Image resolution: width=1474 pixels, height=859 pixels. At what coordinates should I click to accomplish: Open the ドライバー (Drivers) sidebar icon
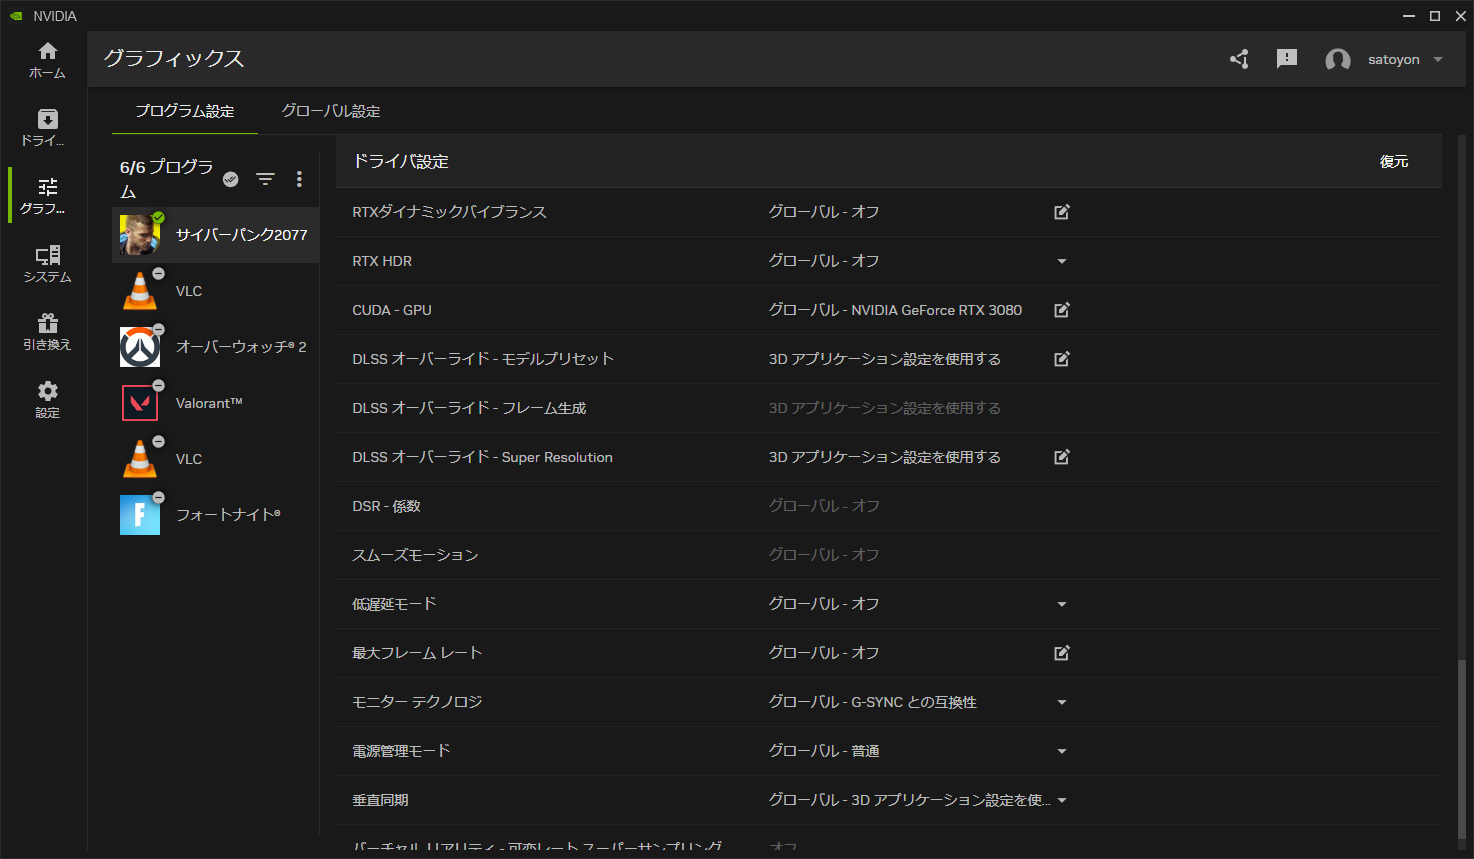point(47,127)
